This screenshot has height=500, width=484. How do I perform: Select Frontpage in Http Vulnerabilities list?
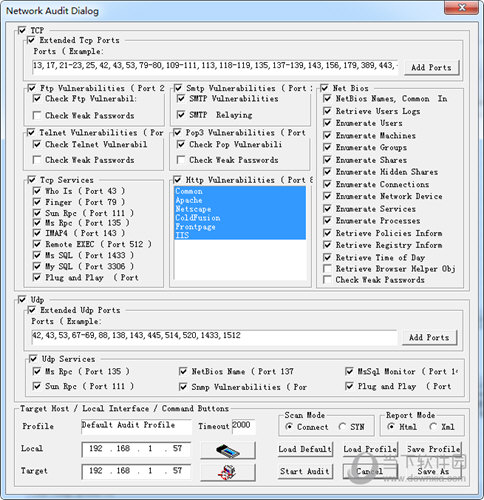tap(240, 227)
